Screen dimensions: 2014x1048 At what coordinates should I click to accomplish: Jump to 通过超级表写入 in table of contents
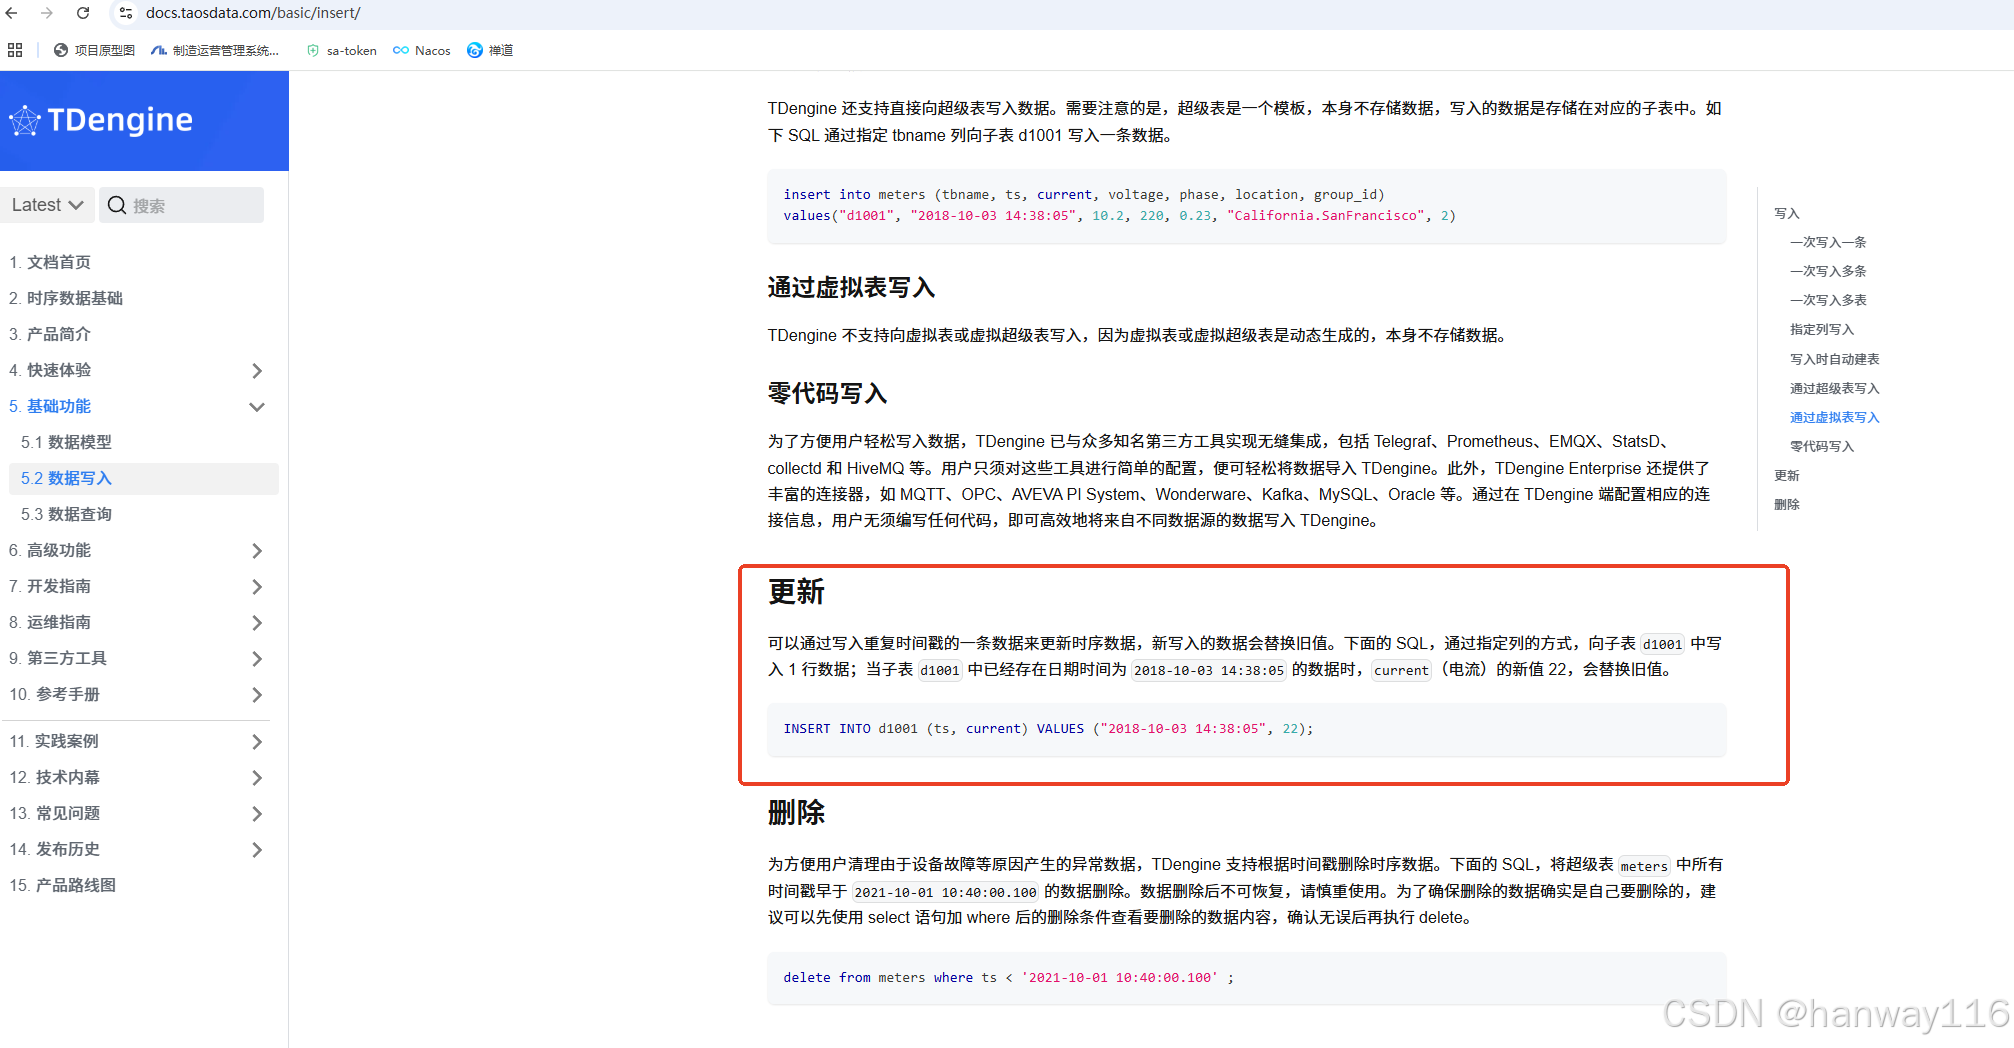click(1835, 388)
